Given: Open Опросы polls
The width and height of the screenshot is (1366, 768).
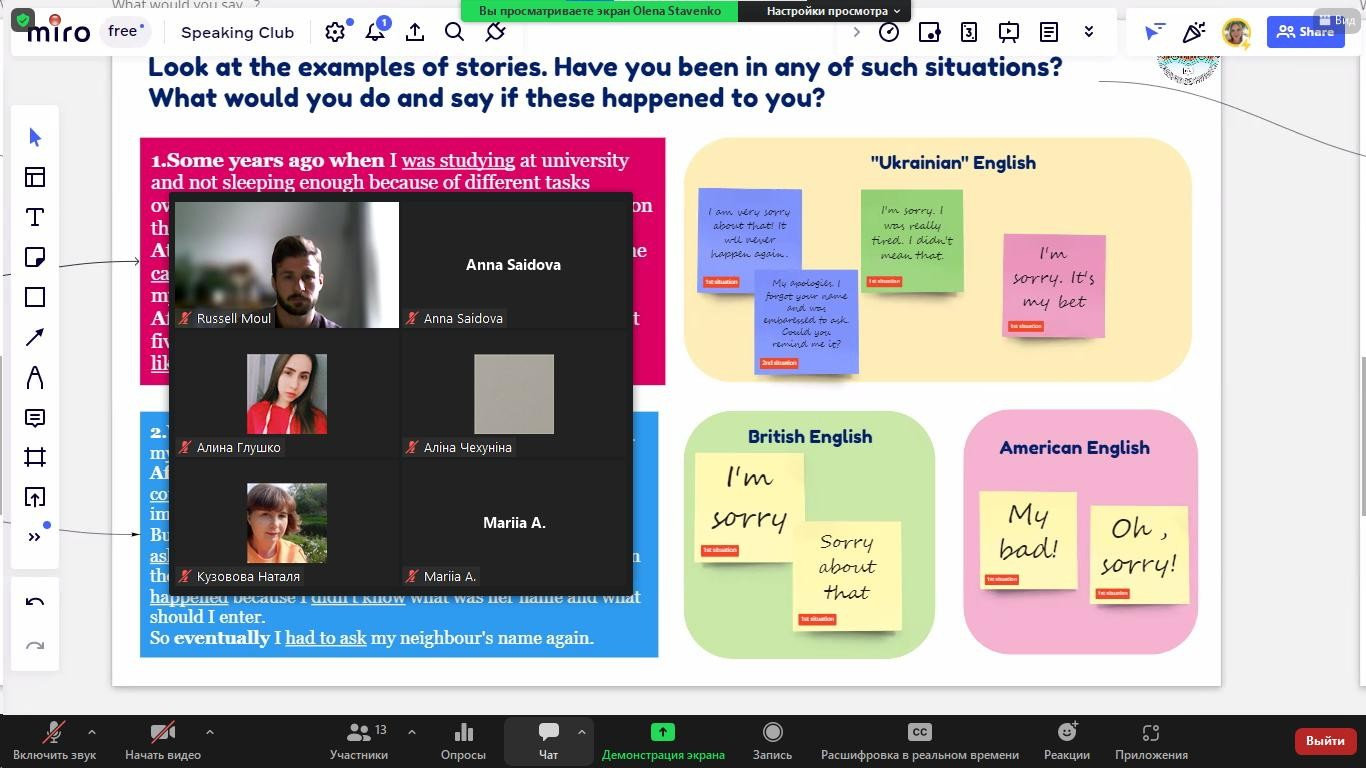Looking at the screenshot, I should [x=463, y=742].
